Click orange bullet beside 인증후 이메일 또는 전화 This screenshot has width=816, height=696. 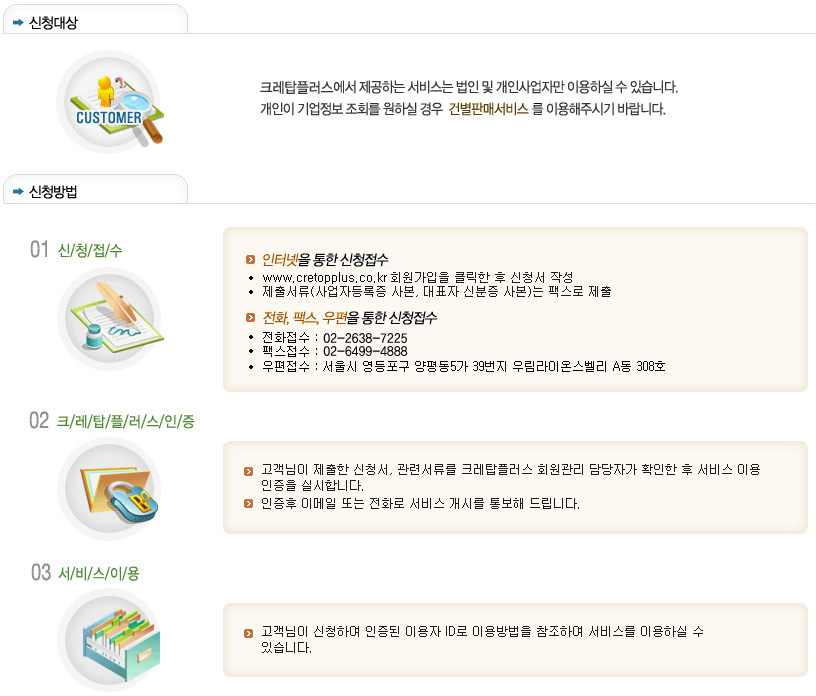(x=248, y=503)
